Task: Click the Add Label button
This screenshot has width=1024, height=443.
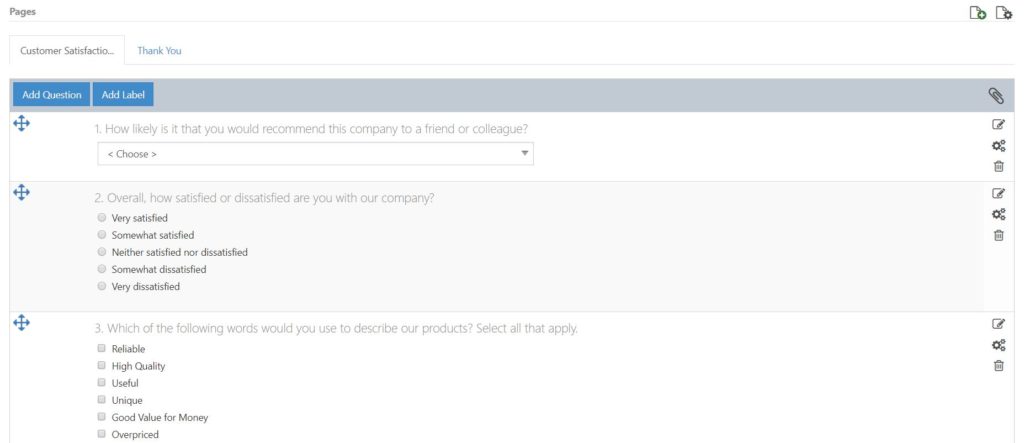Action: coord(123,95)
